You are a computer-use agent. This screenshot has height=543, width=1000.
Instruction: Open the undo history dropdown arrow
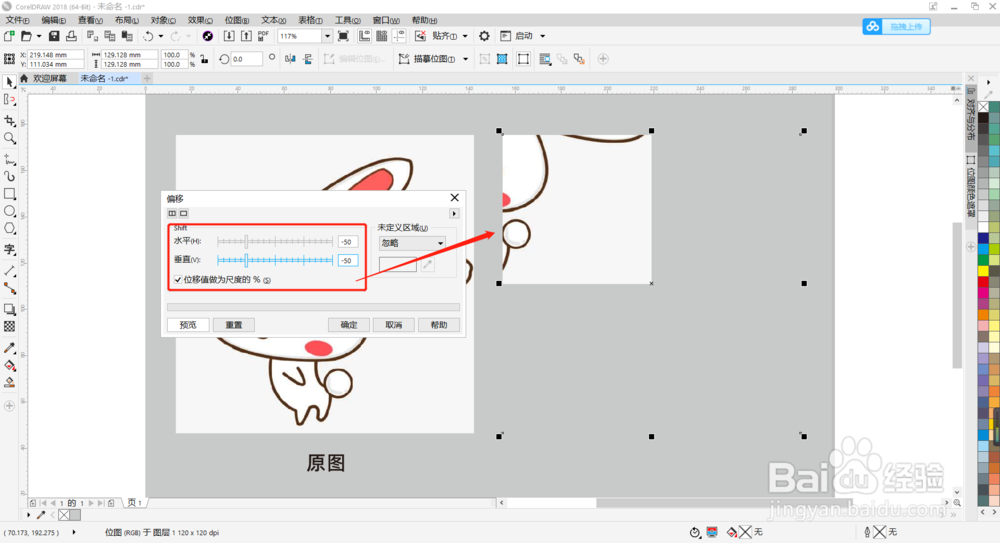(161, 36)
